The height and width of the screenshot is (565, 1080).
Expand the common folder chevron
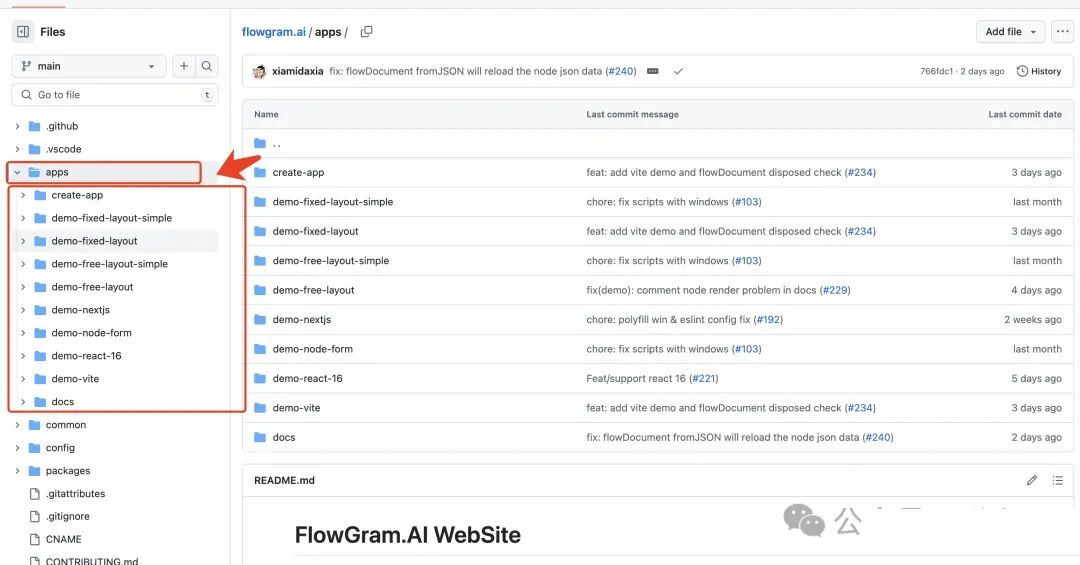(17, 424)
